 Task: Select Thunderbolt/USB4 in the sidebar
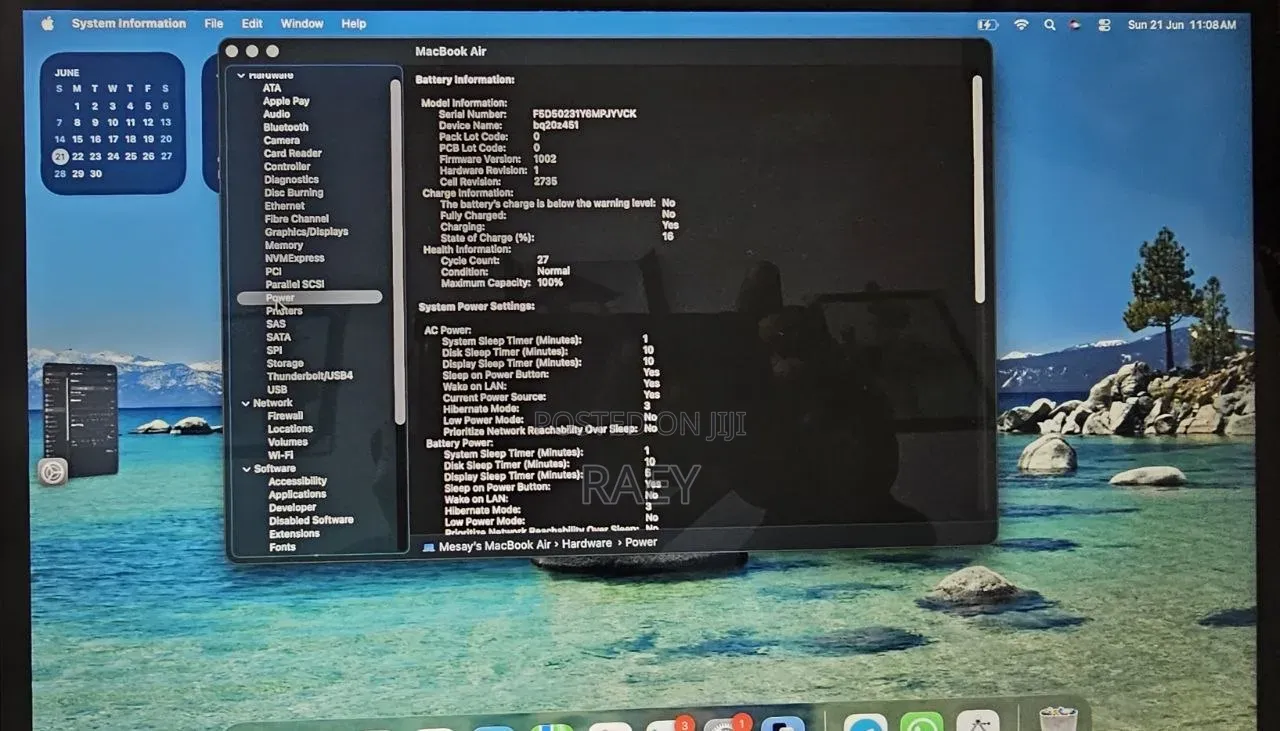coord(310,376)
